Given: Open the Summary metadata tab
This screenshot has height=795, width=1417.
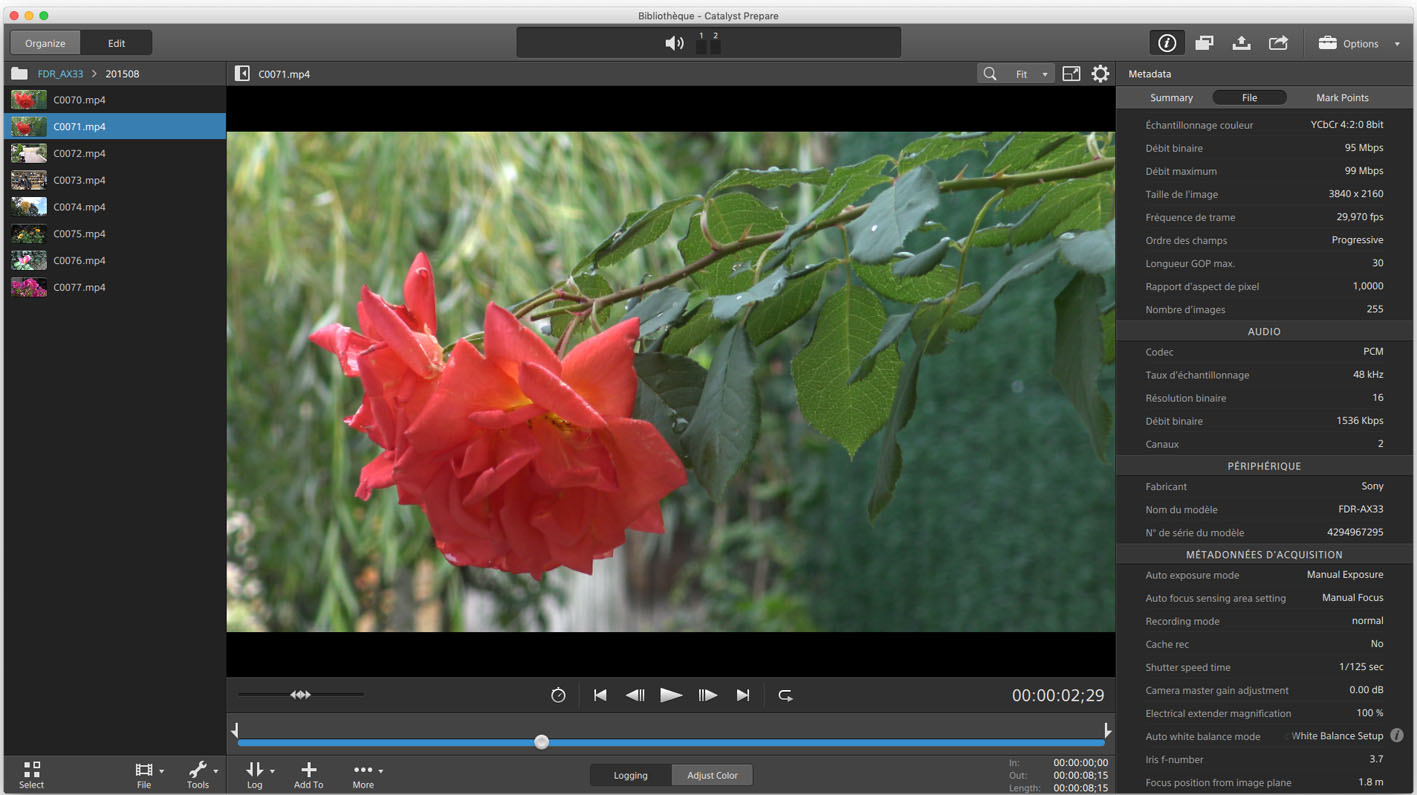Looking at the screenshot, I should (x=1171, y=98).
